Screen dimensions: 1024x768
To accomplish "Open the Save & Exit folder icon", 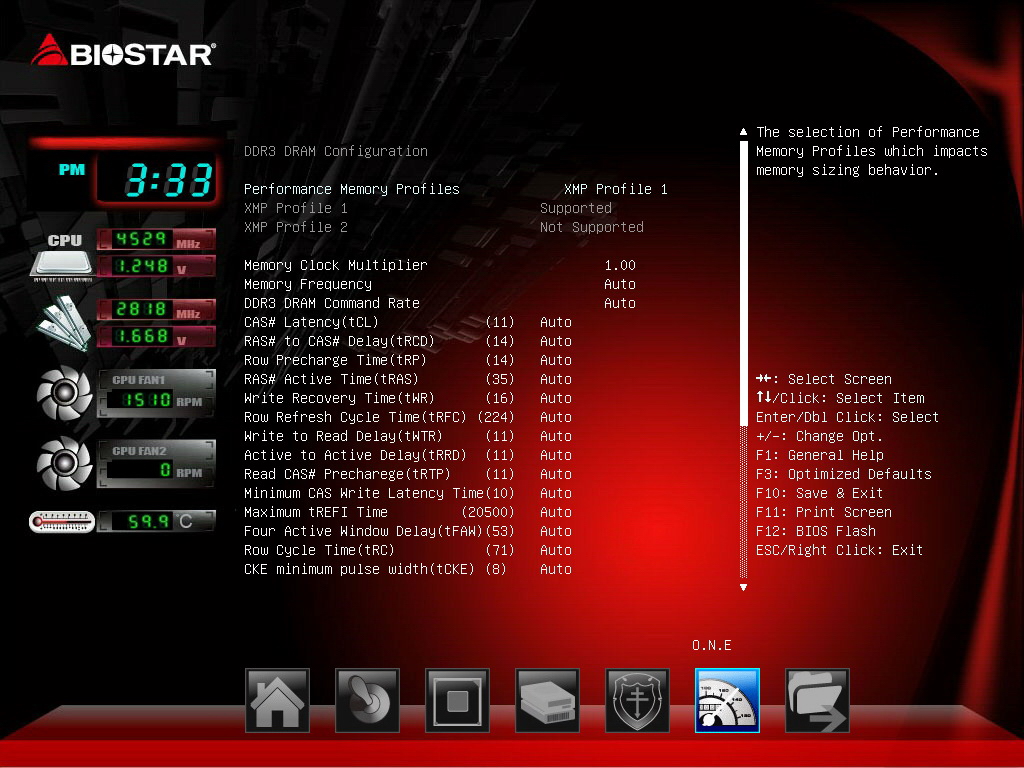I will point(817,700).
